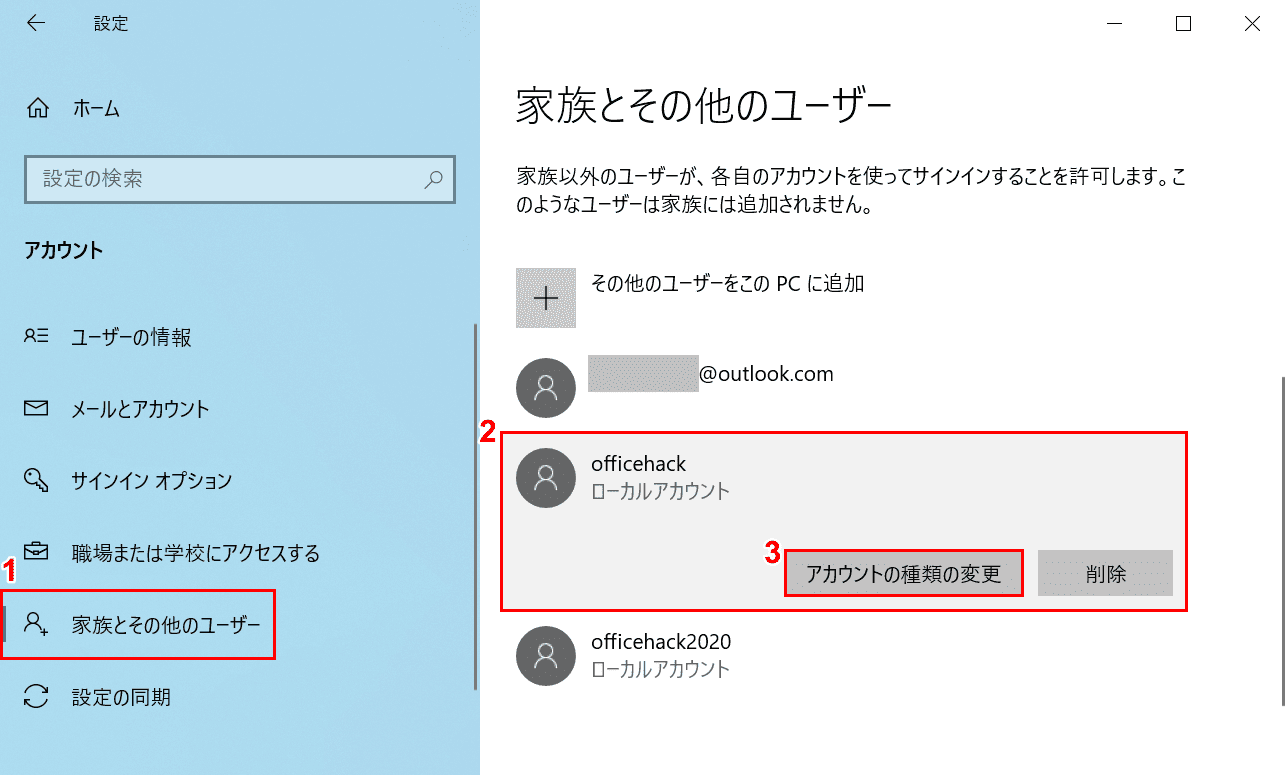1288x775 pixels.
Task: Select the サインイン オプション key icon
Action: point(36,480)
